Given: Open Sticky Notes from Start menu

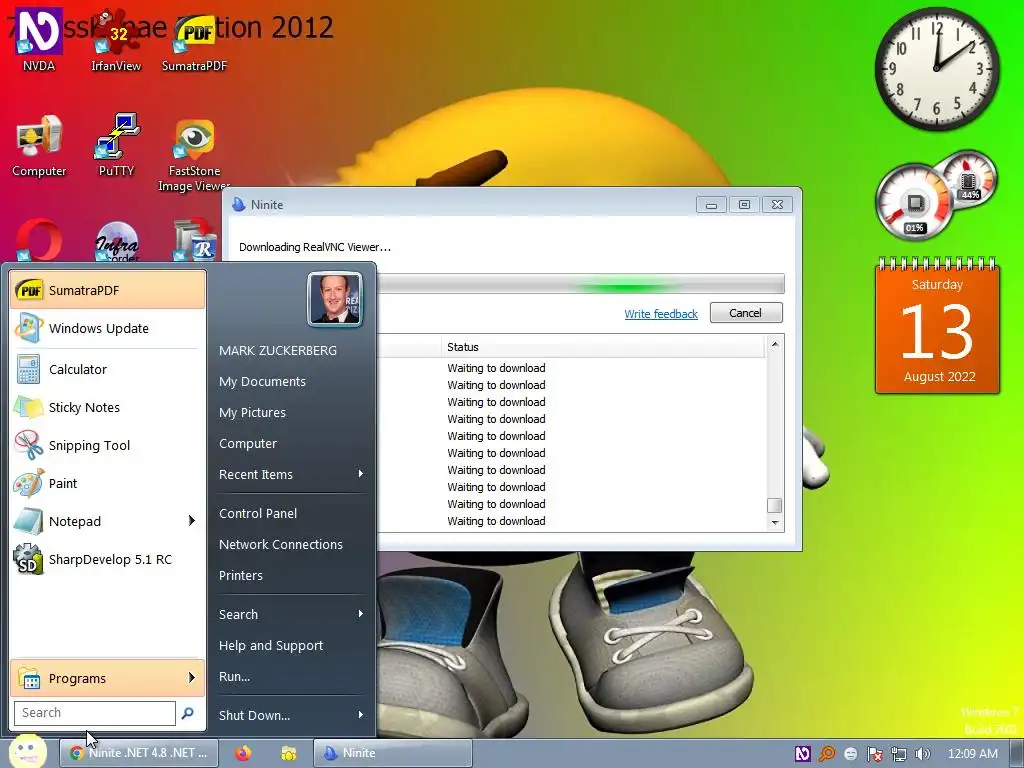Looking at the screenshot, I should 108,408.
